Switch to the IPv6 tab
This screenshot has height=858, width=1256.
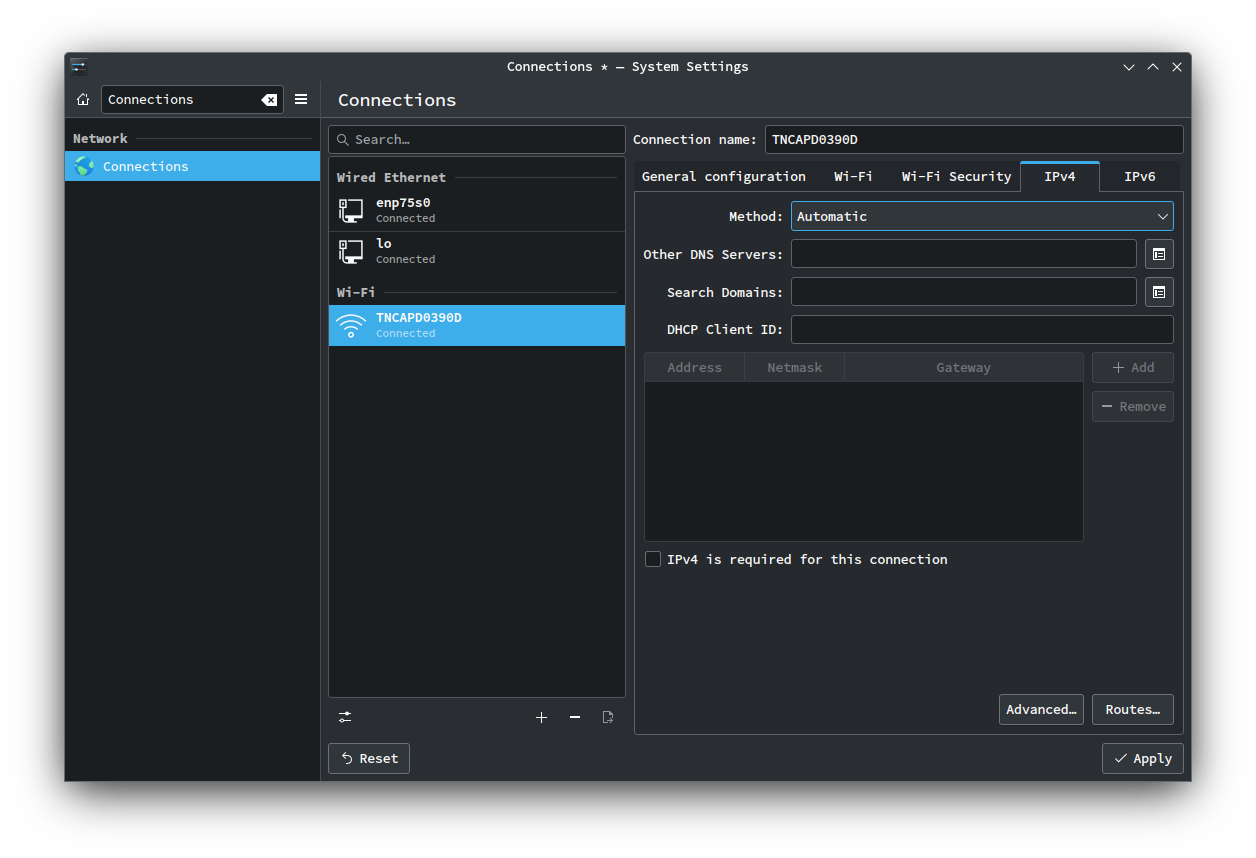pyautogui.click(x=1140, y=176)
